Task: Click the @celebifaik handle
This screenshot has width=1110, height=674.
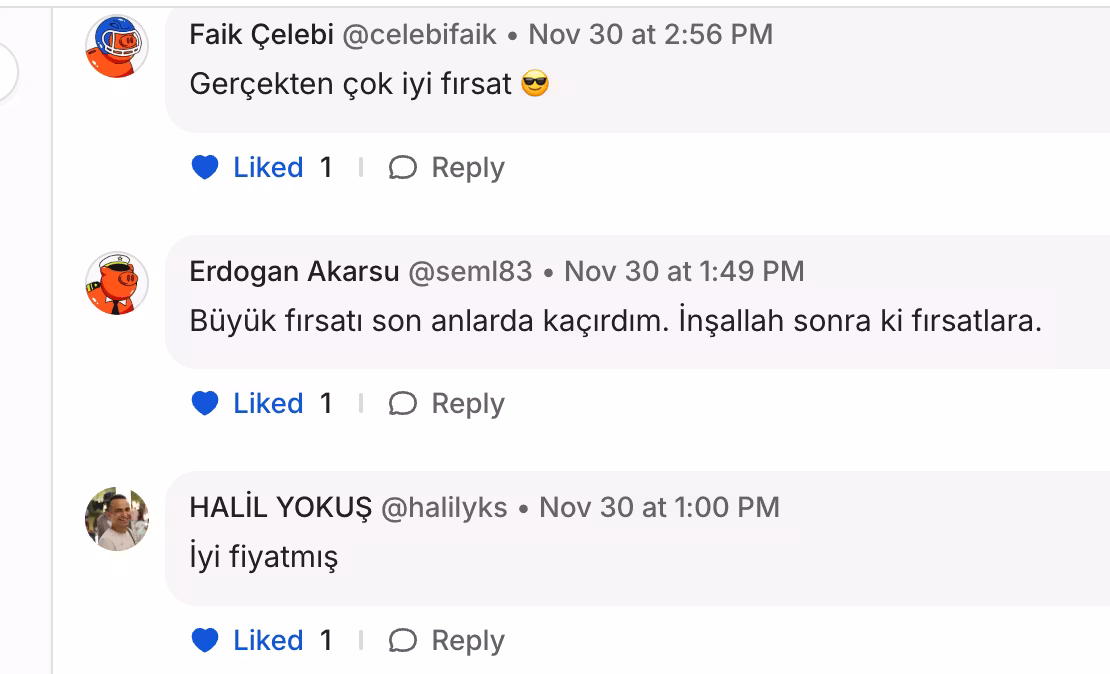Action: (420, 34)
